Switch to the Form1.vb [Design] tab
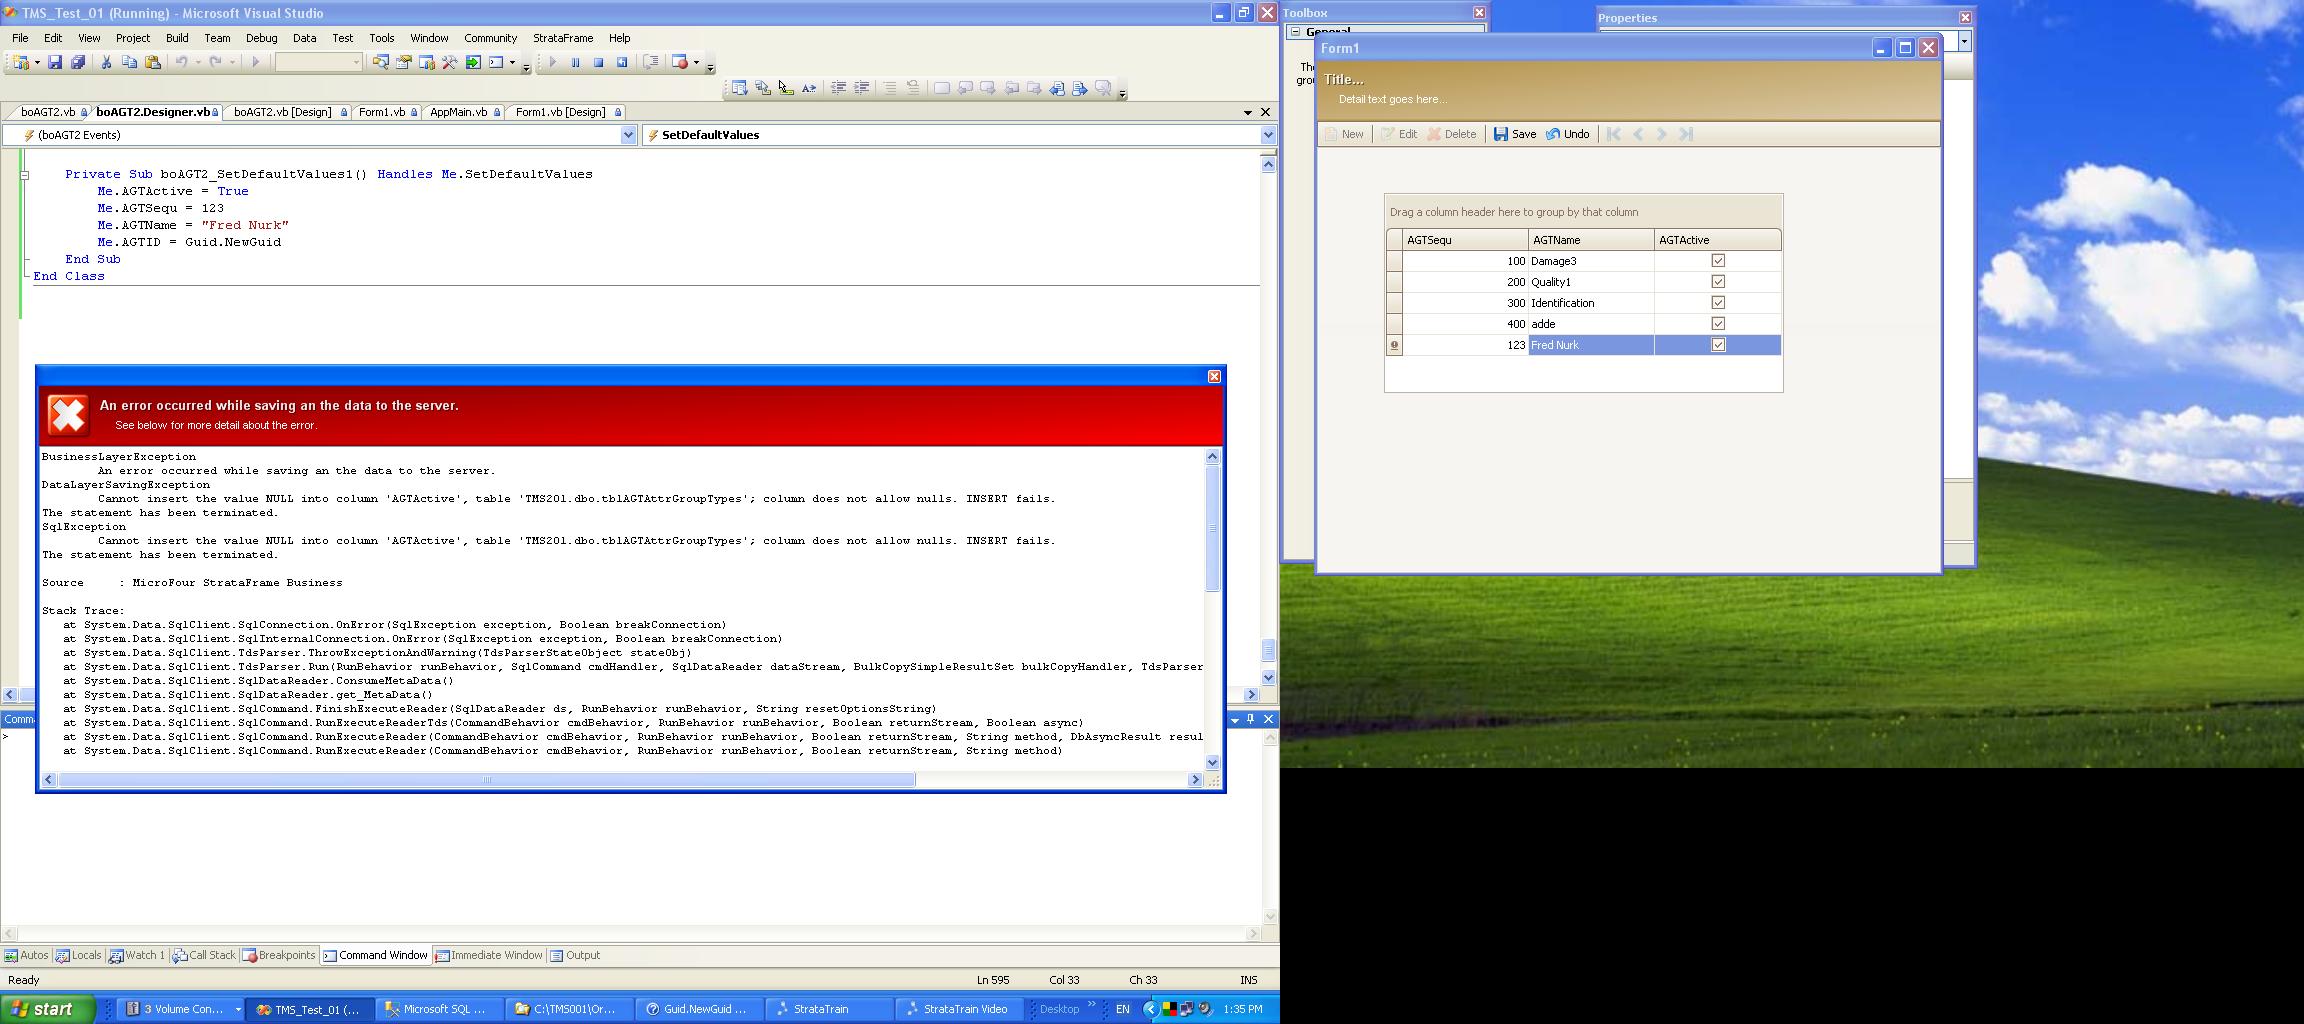The width and height of the screenshot is (2304, 1024). 560,112
